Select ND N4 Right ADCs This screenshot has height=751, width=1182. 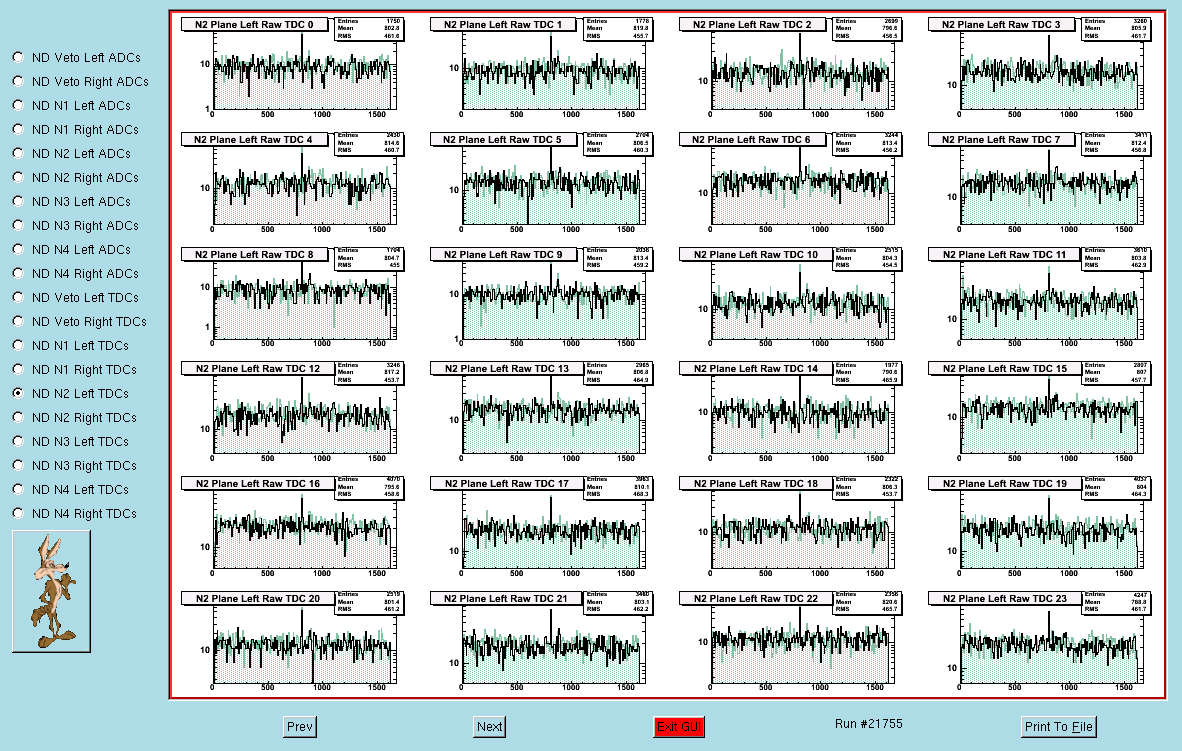coord(18,274)
